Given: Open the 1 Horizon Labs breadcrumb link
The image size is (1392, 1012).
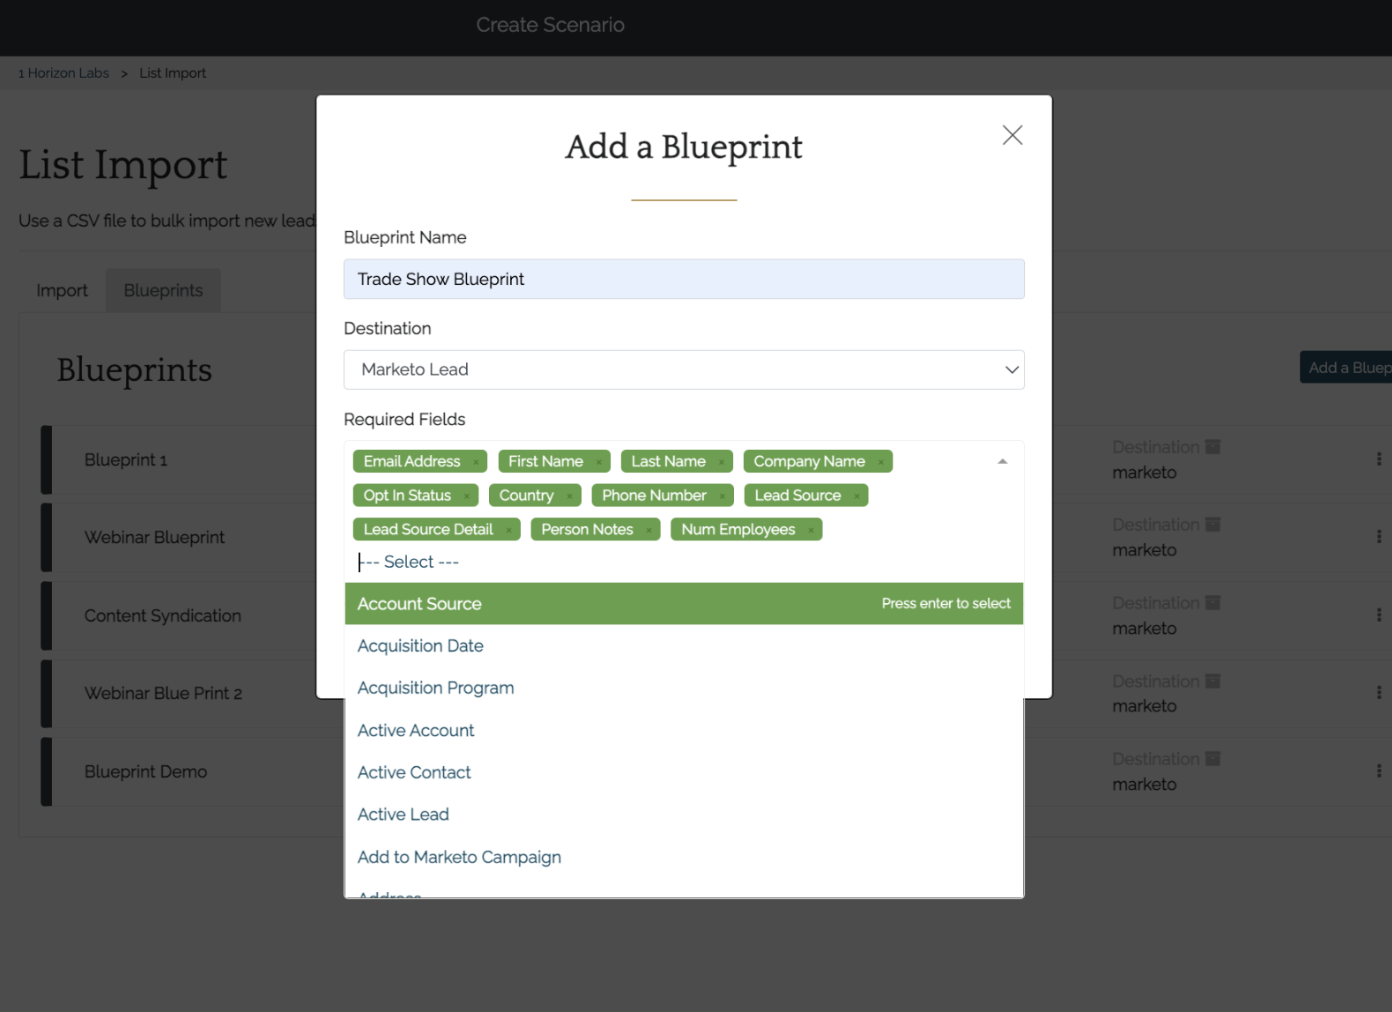Looking at the screenshot, I should [64, 73].
